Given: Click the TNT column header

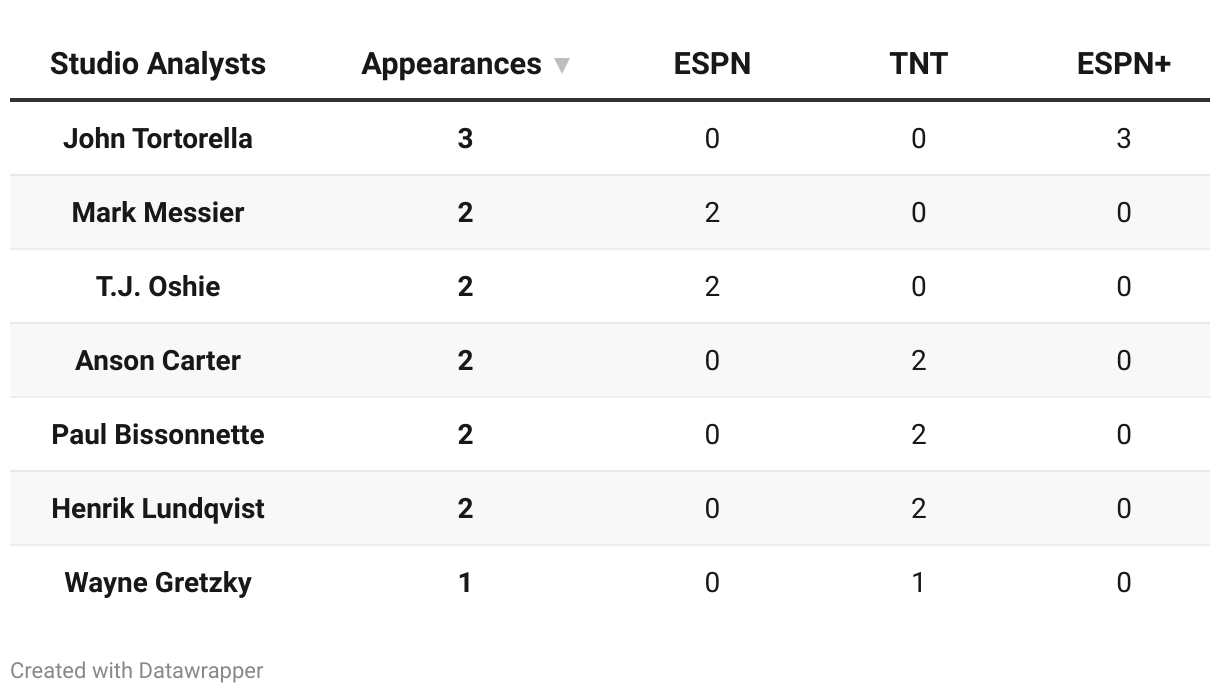Looking at the screenshot, I should (x=918, y=64).
